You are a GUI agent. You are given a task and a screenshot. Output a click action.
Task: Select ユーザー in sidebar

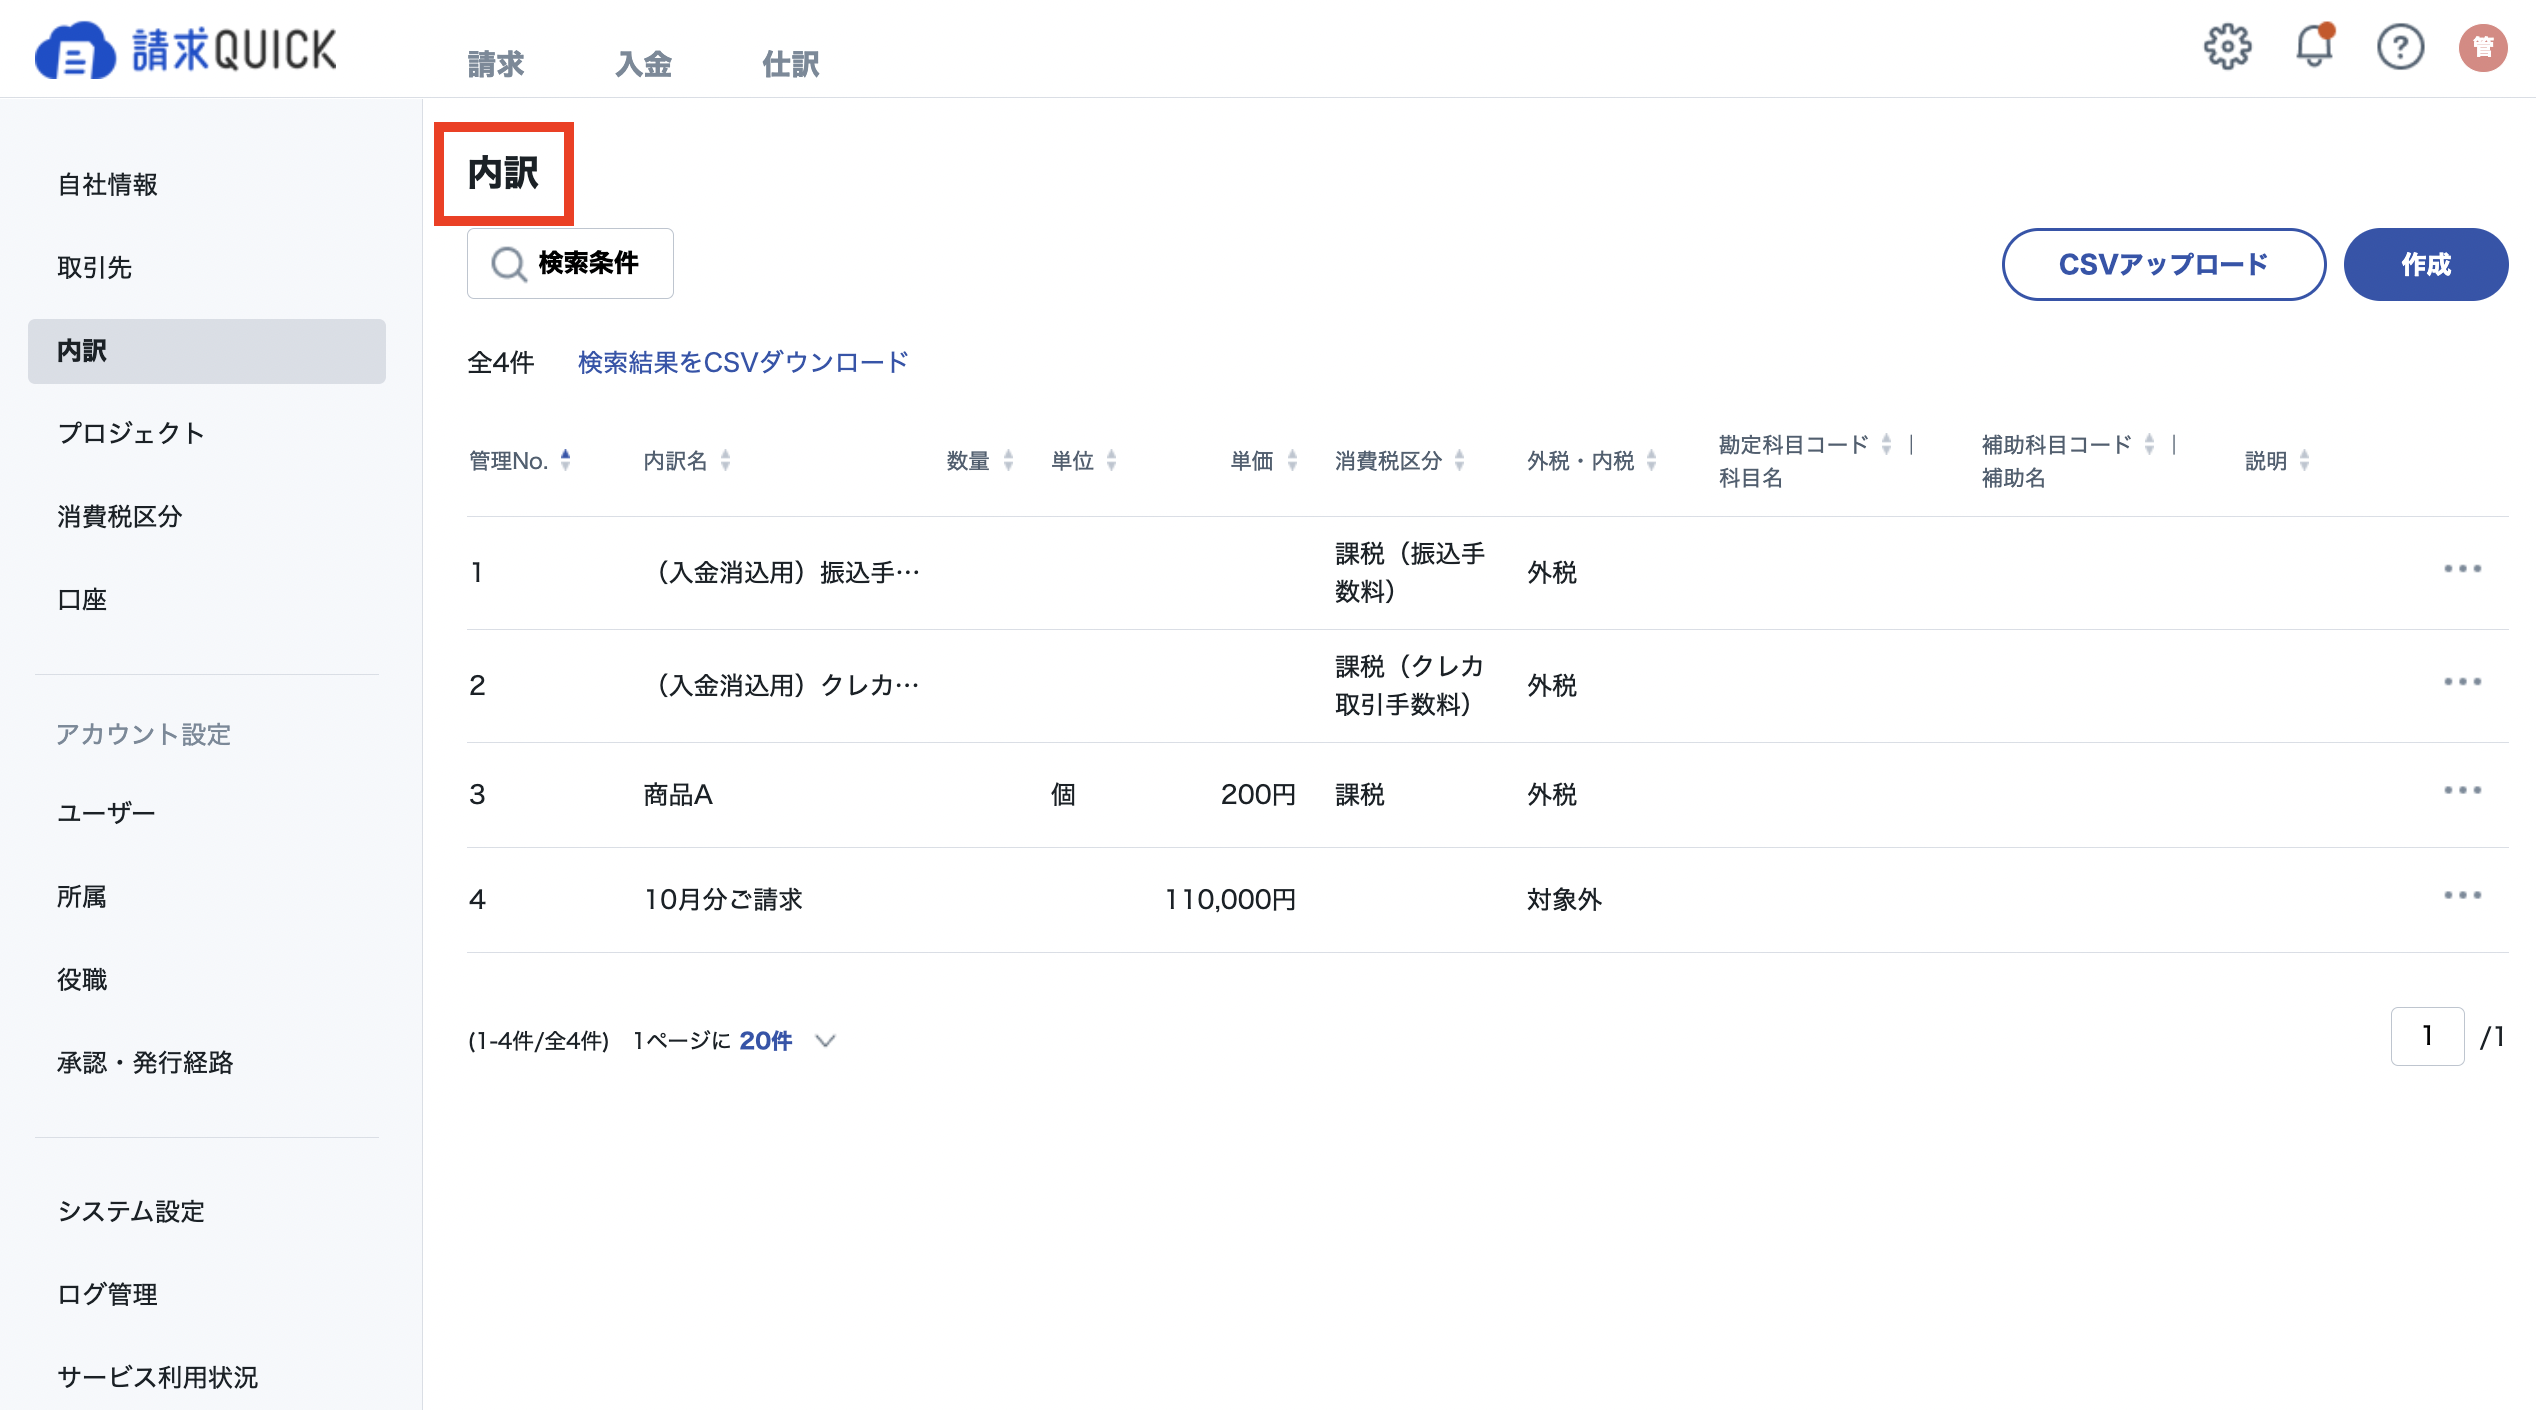[207, 814]
